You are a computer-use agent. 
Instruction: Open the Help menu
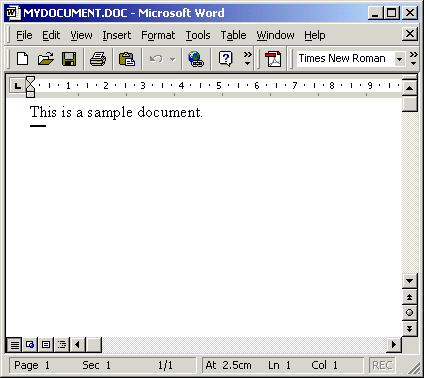click(314, 35)
